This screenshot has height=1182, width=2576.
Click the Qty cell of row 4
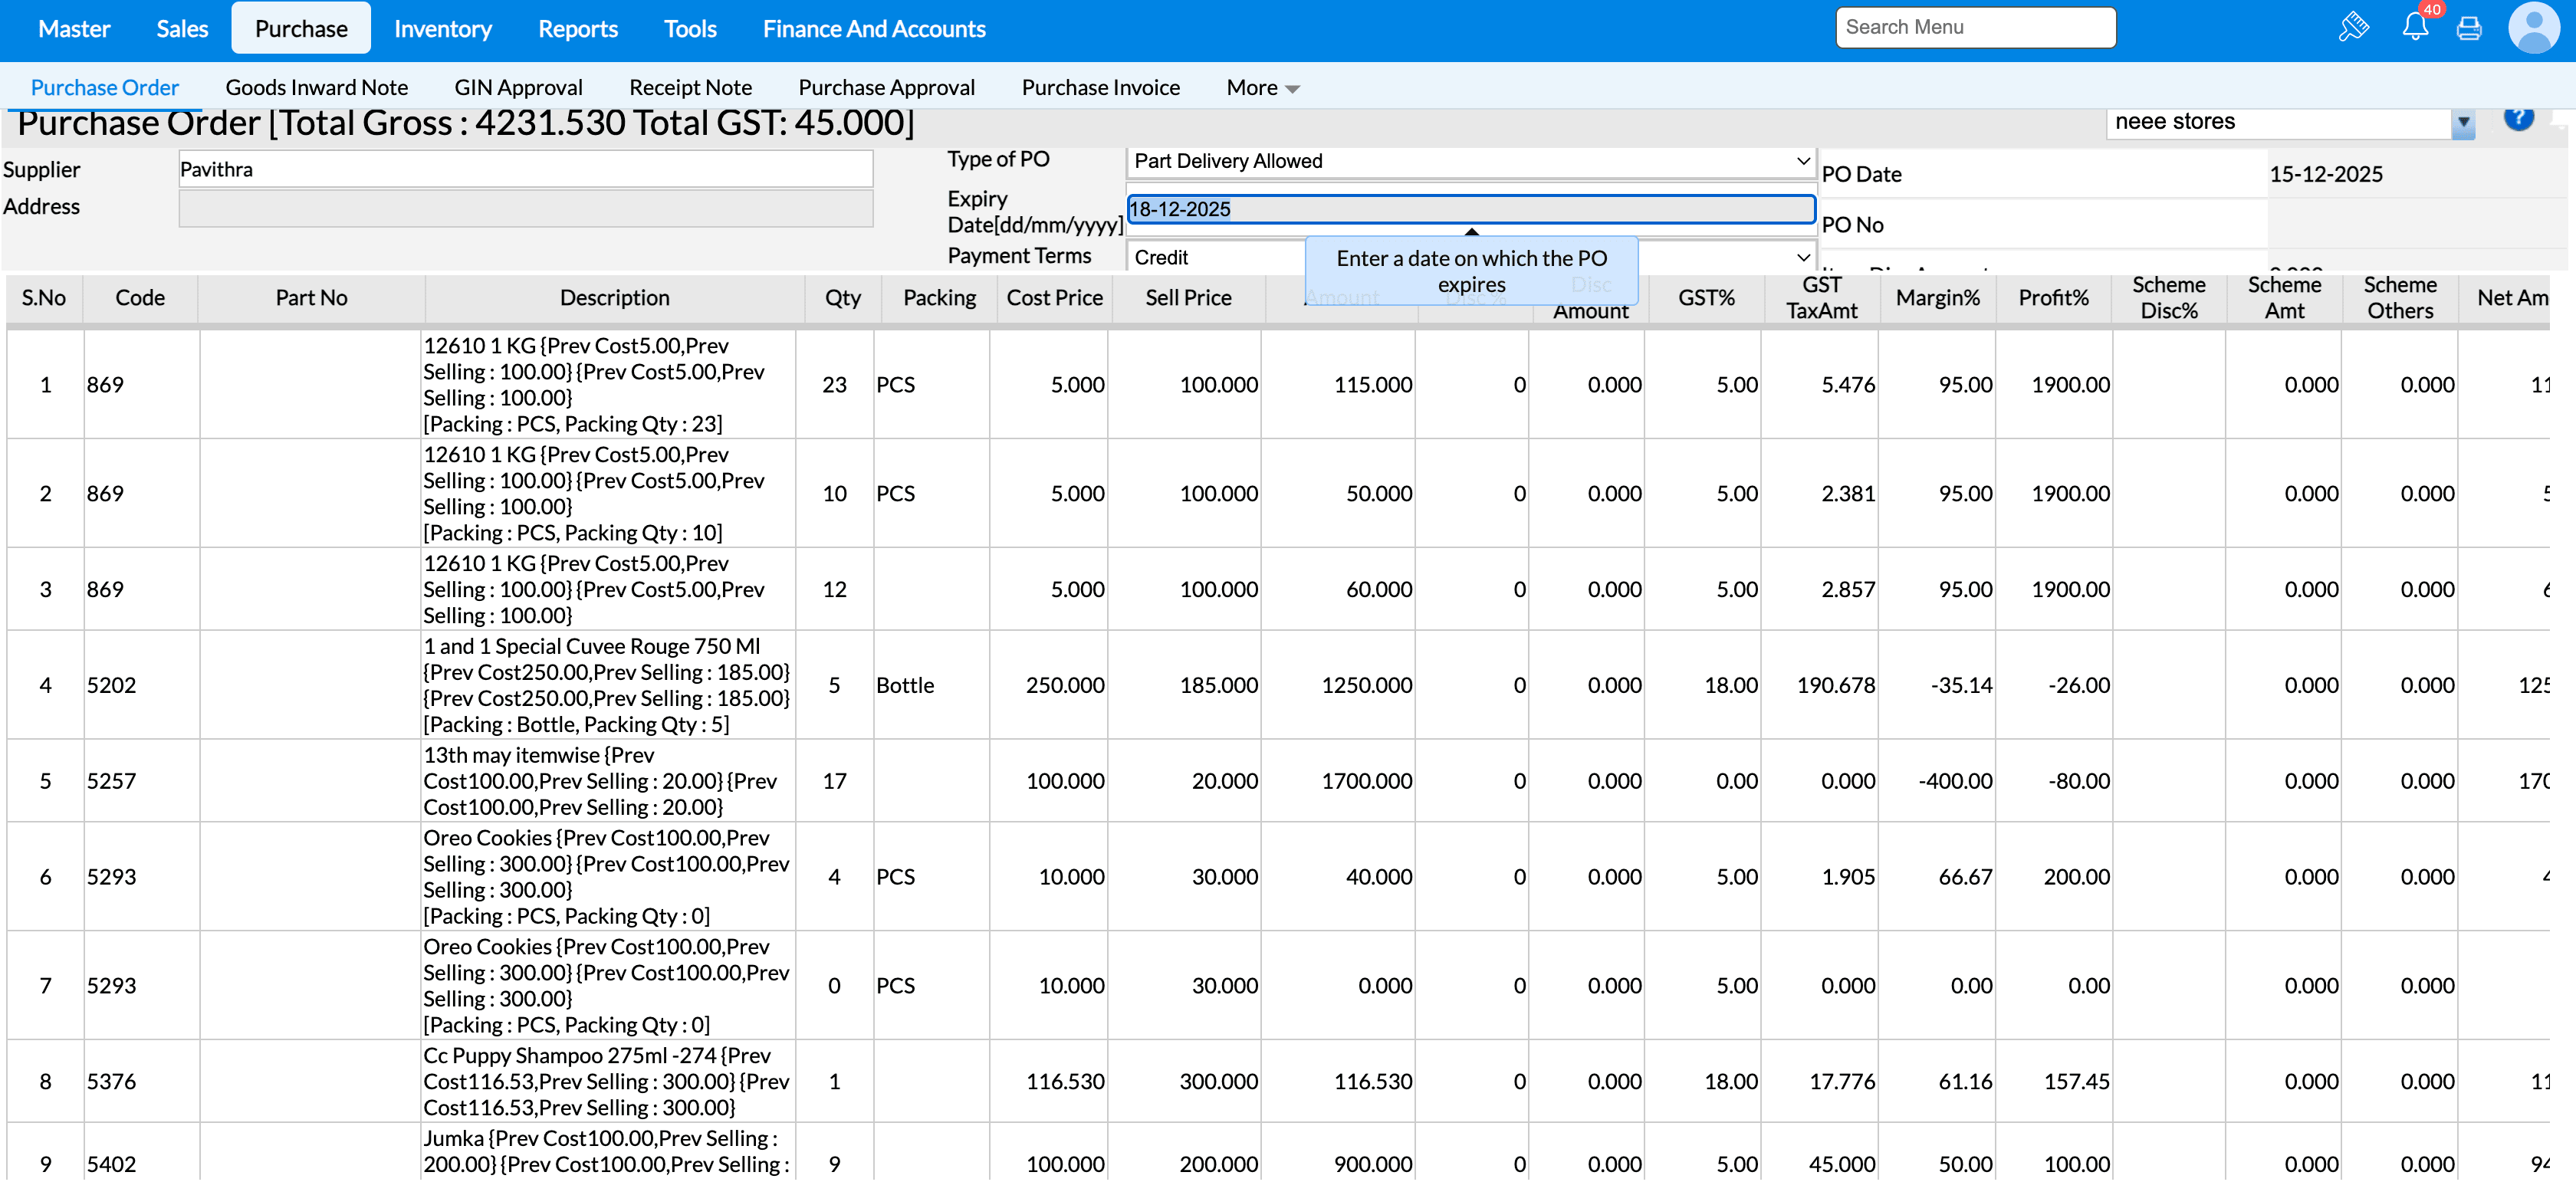tap(834, 685)
